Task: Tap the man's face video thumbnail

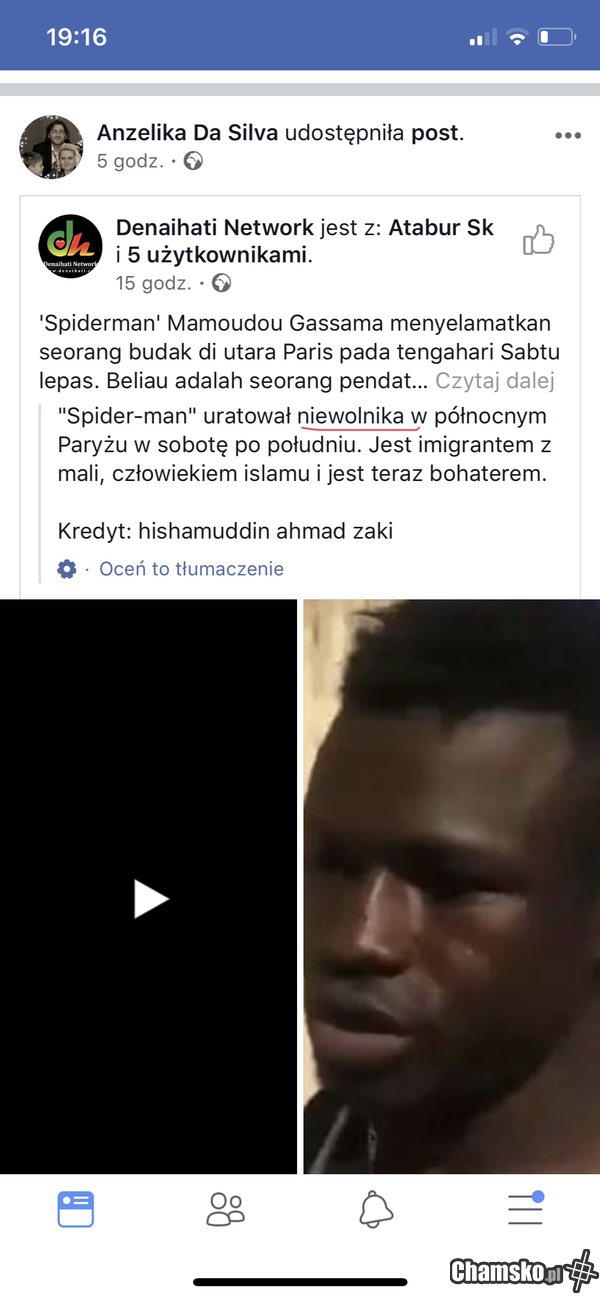Action: click(452, 886)
